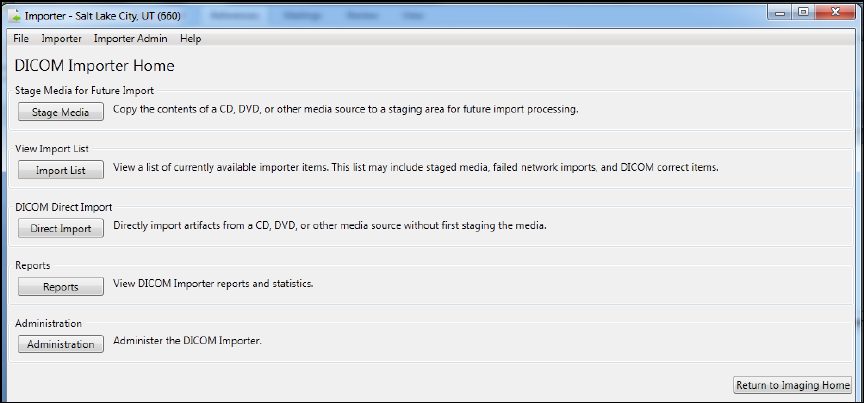864x403 pixels.
Task: Click the 'Directly import artifacts' description text
Action: tap(330, 226)
